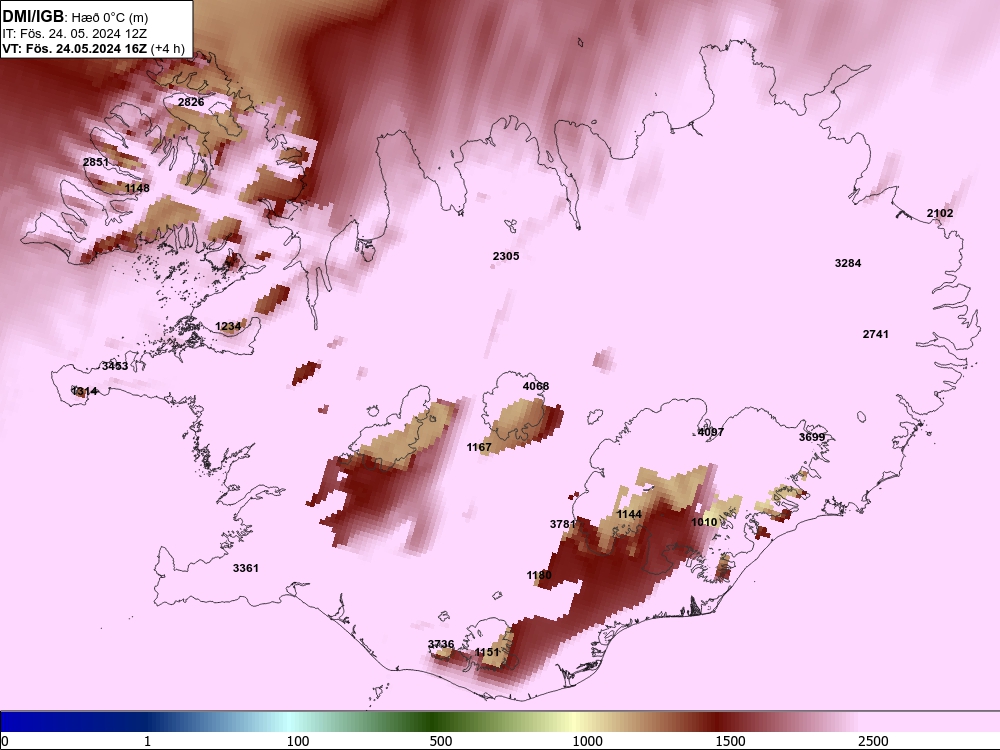Image resolution: width=1000 pixels, height=750 pixels.
Task: Click the VT: Fös. 24.05.2024 16Z line
Action: pos(93,48)
